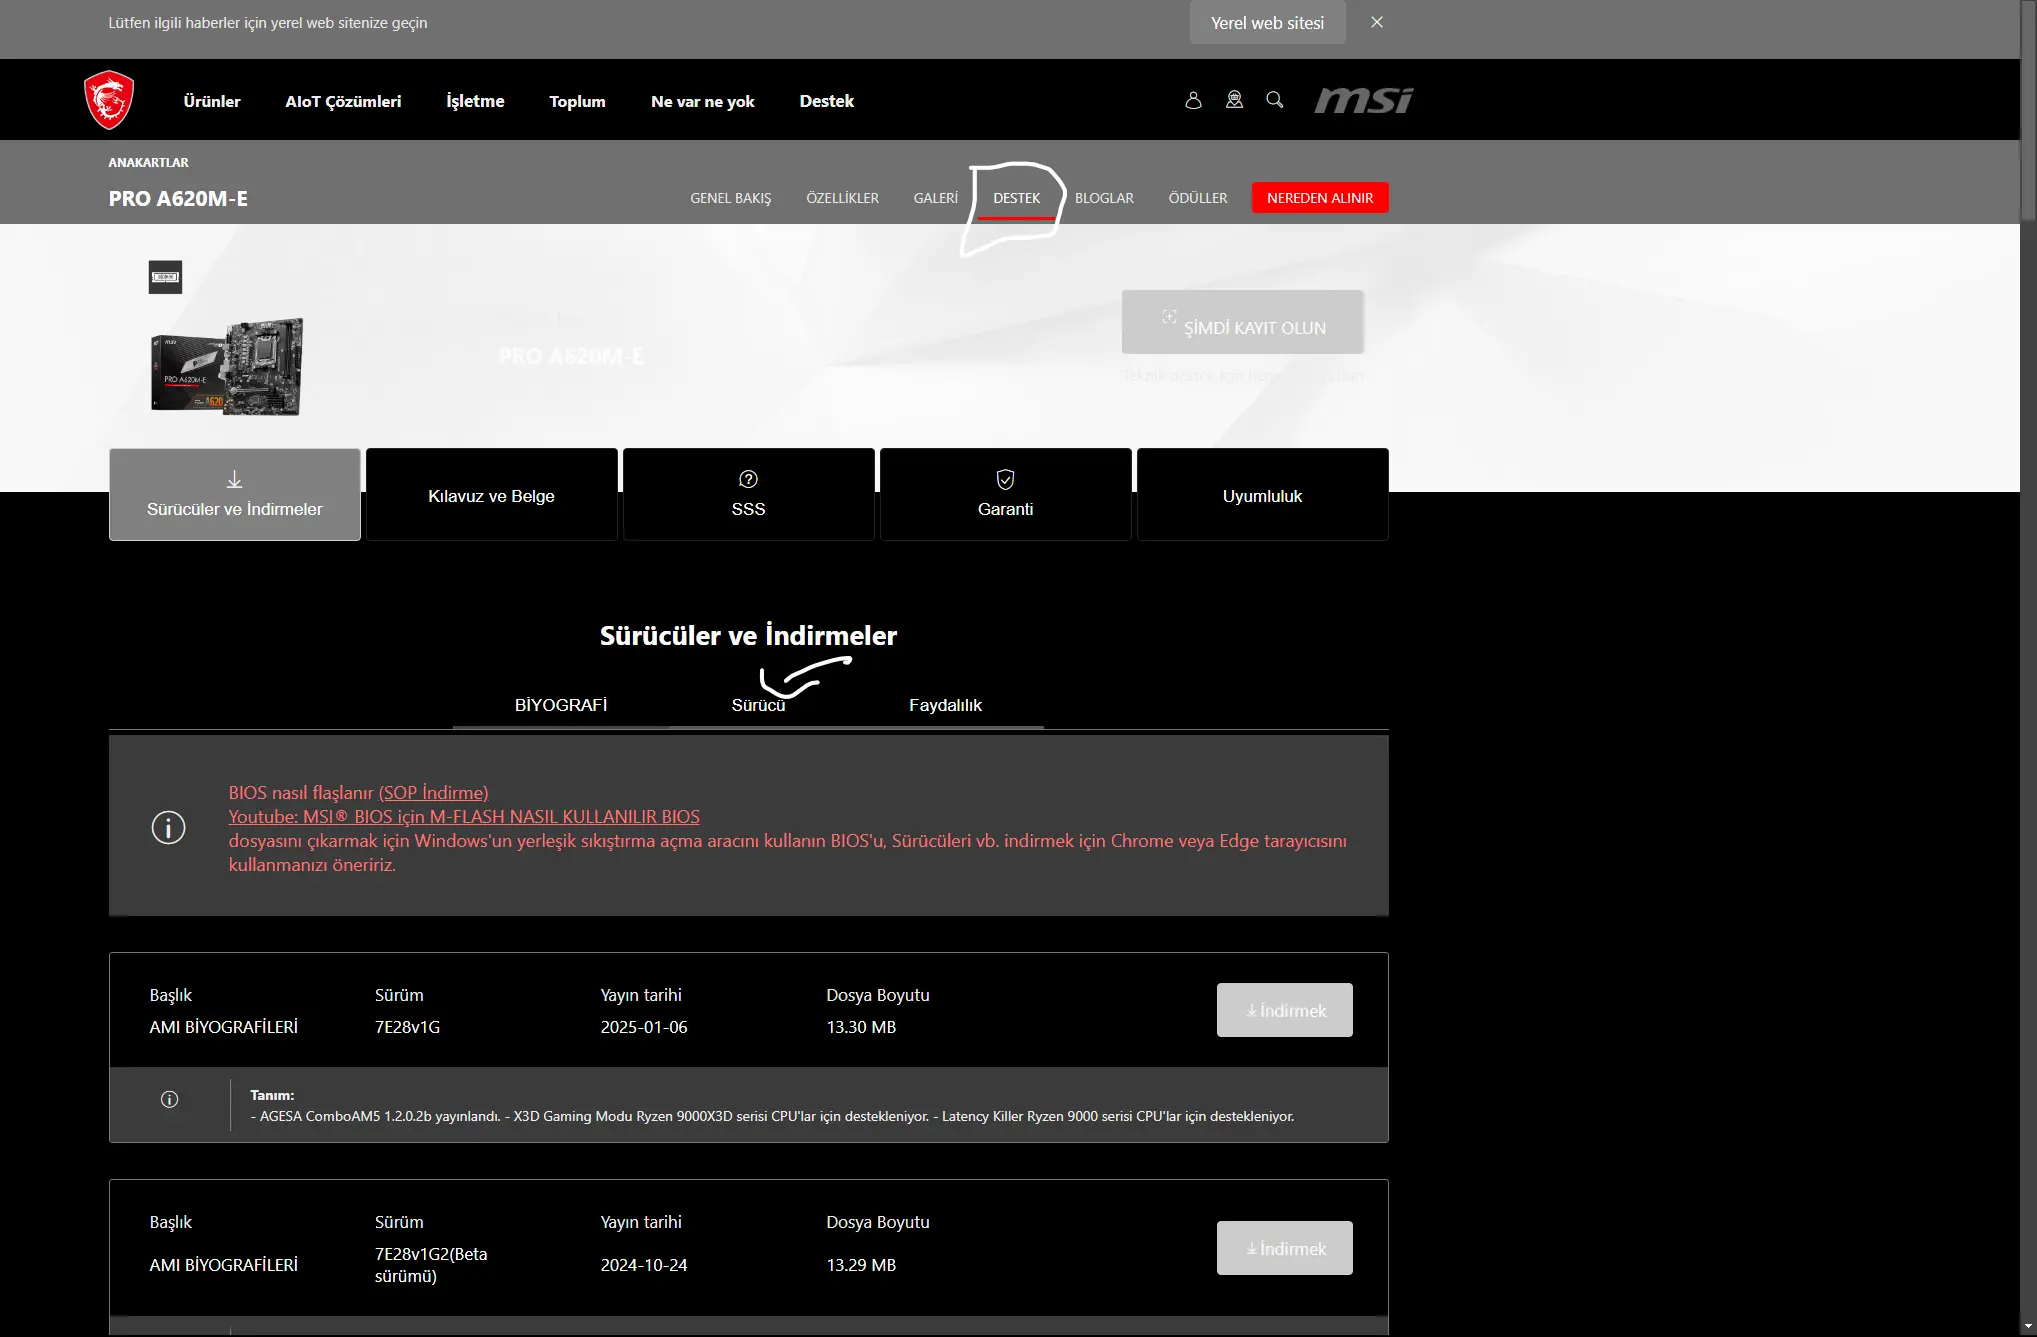Screen dimensions: 2037x1337
Task: Click the 2025-01-06 release date
Action: coord(644,1027)
